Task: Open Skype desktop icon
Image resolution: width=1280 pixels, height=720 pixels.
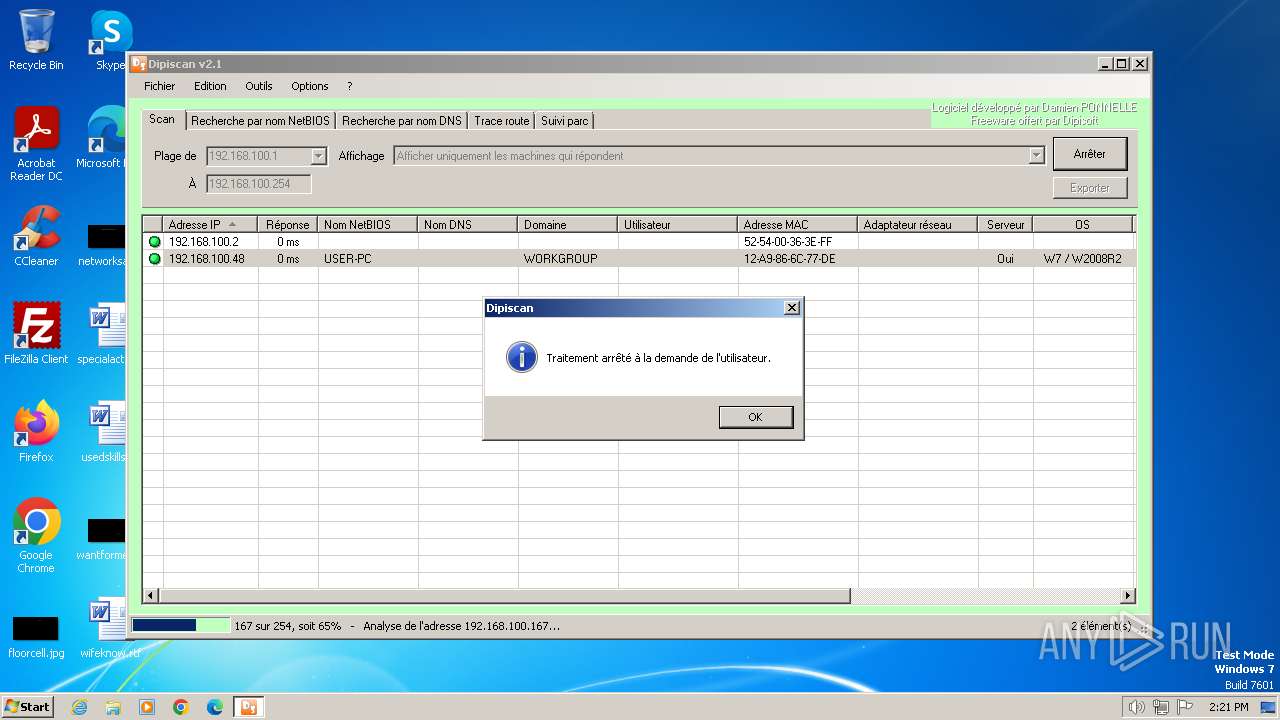Action: point(110,41)
